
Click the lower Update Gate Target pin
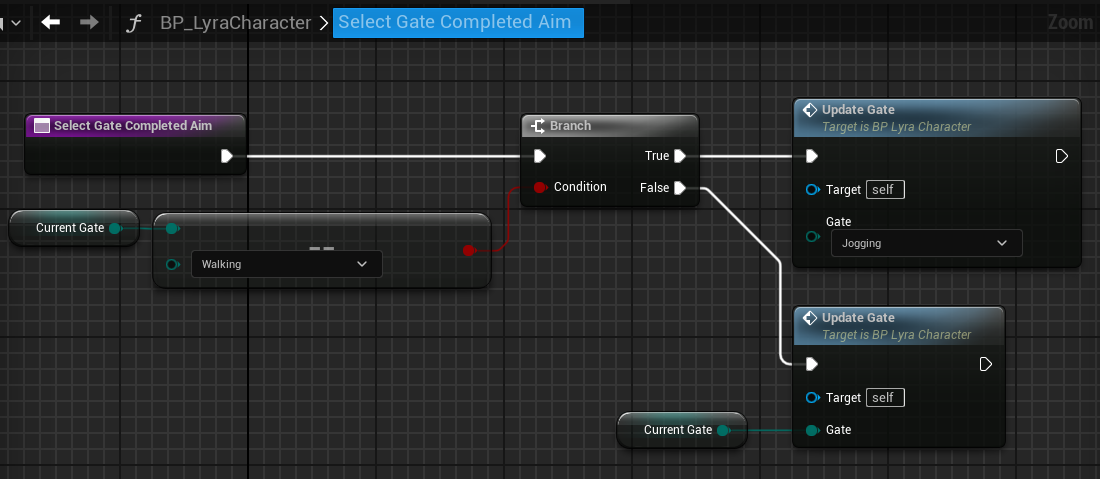813,398
